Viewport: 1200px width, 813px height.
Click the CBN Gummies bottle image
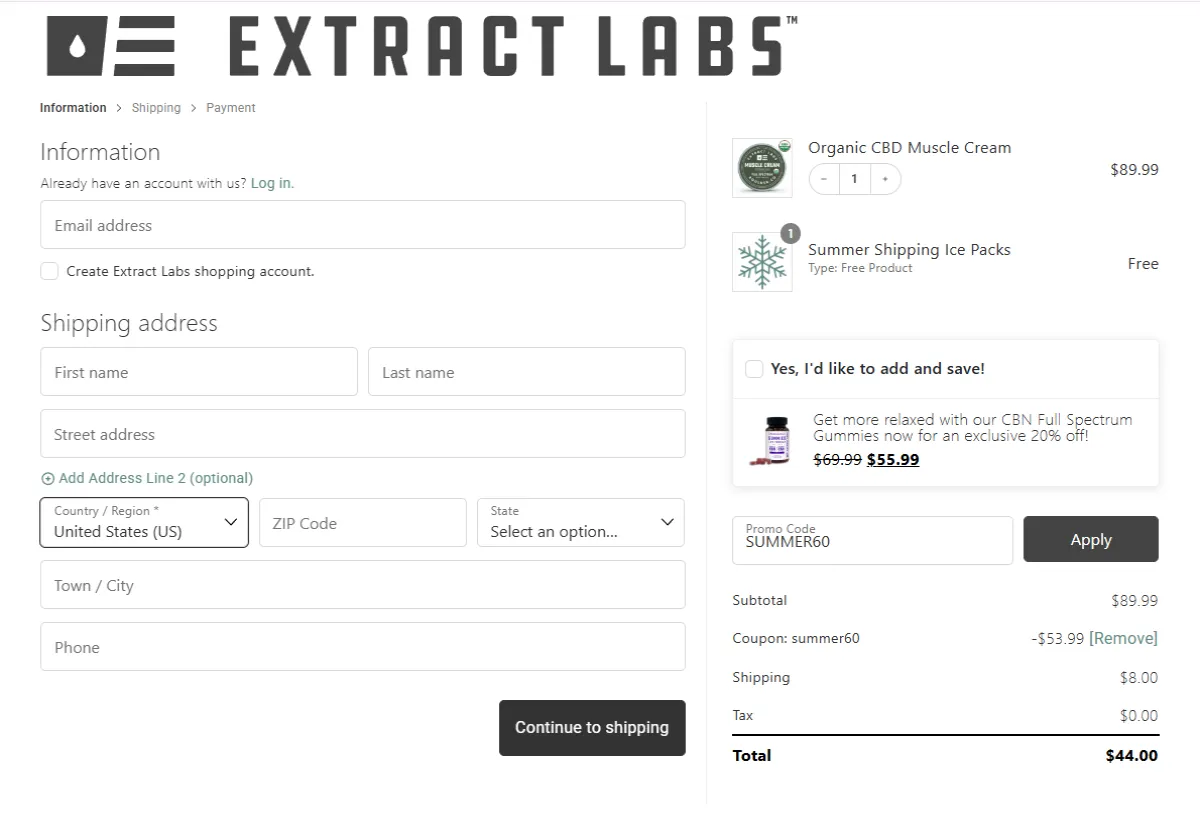tap(777, 441)
